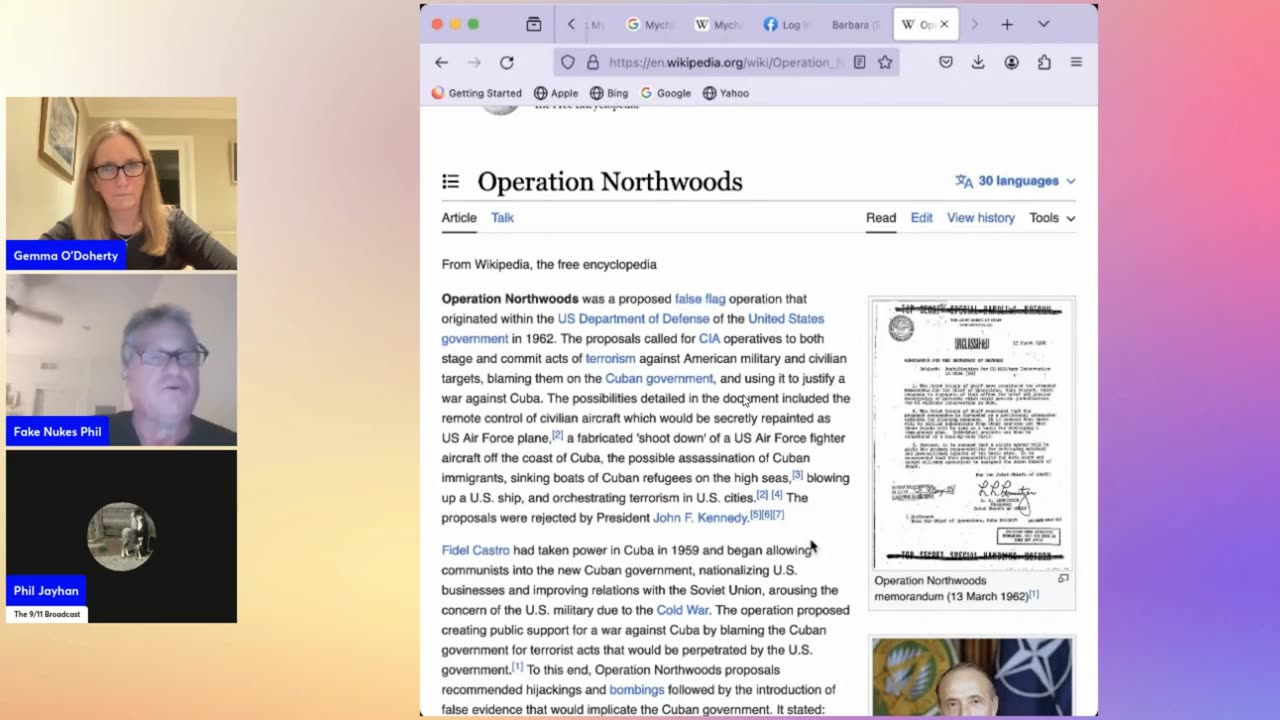Screen dimensions: 1280x720
Task: Expand the Tools dropdown
Action: 1052,218
